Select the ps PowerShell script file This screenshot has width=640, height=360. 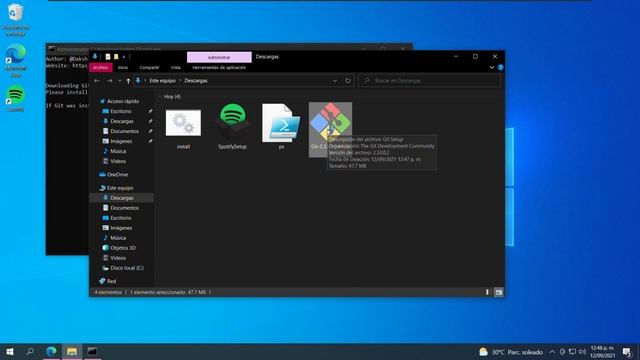tap(281, 127)
